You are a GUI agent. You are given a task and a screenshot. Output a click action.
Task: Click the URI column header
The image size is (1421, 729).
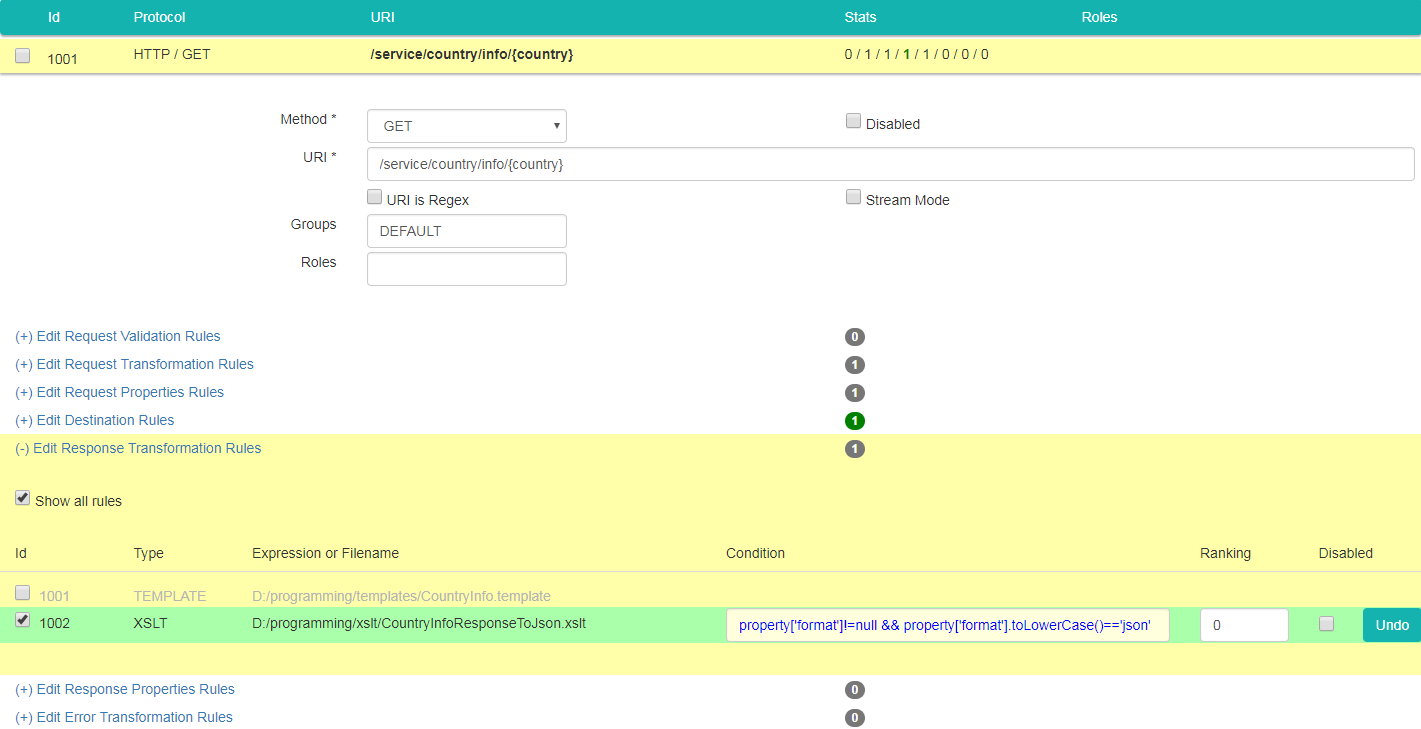click(383, 17)
